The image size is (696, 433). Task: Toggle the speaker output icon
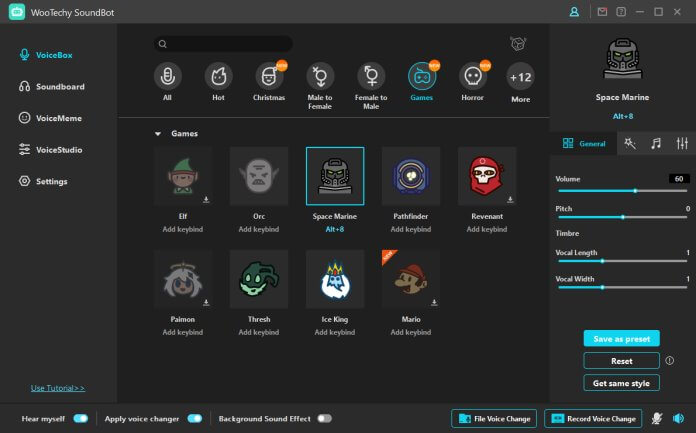point(678,418)
